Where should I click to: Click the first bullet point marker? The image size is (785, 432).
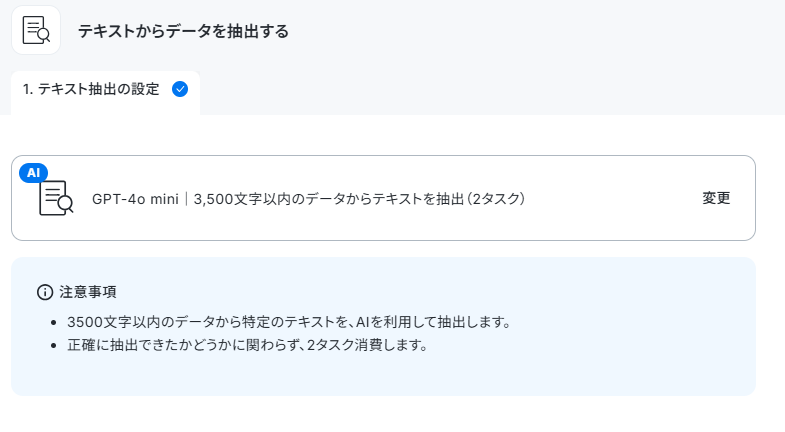[x=54, y=322]
